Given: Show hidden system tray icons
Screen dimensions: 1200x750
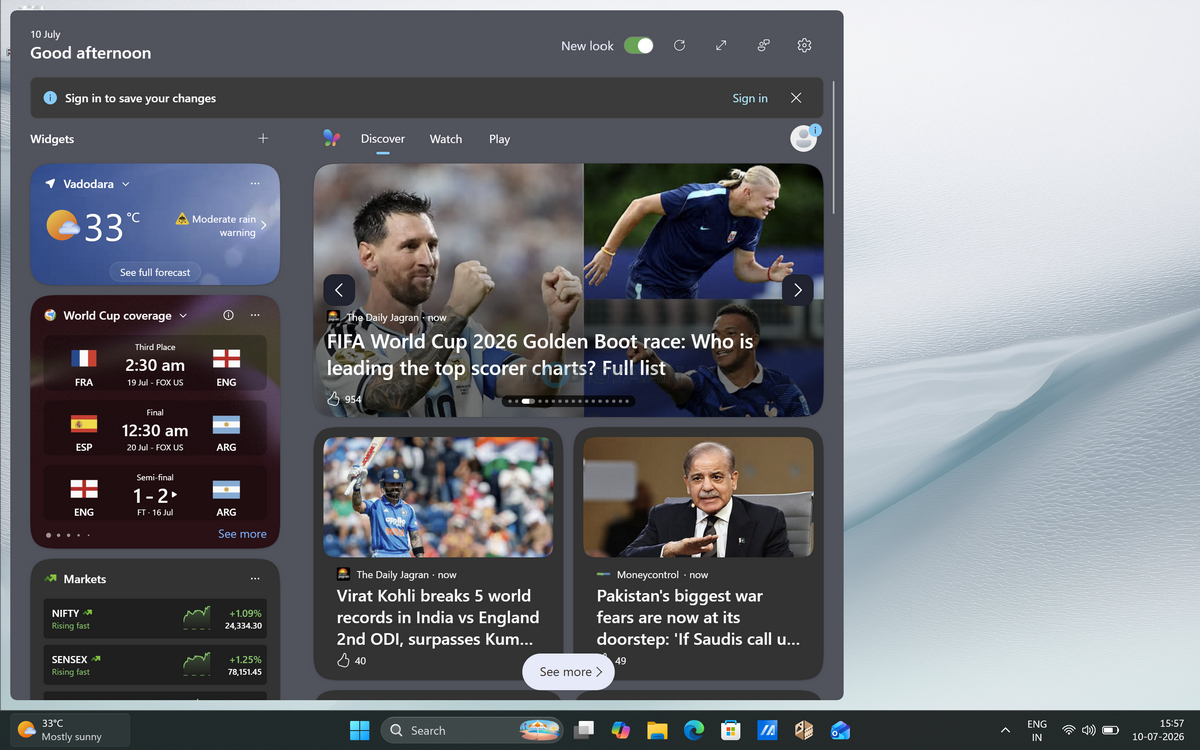Looking at the screenshot, I should pos(1005,730).
